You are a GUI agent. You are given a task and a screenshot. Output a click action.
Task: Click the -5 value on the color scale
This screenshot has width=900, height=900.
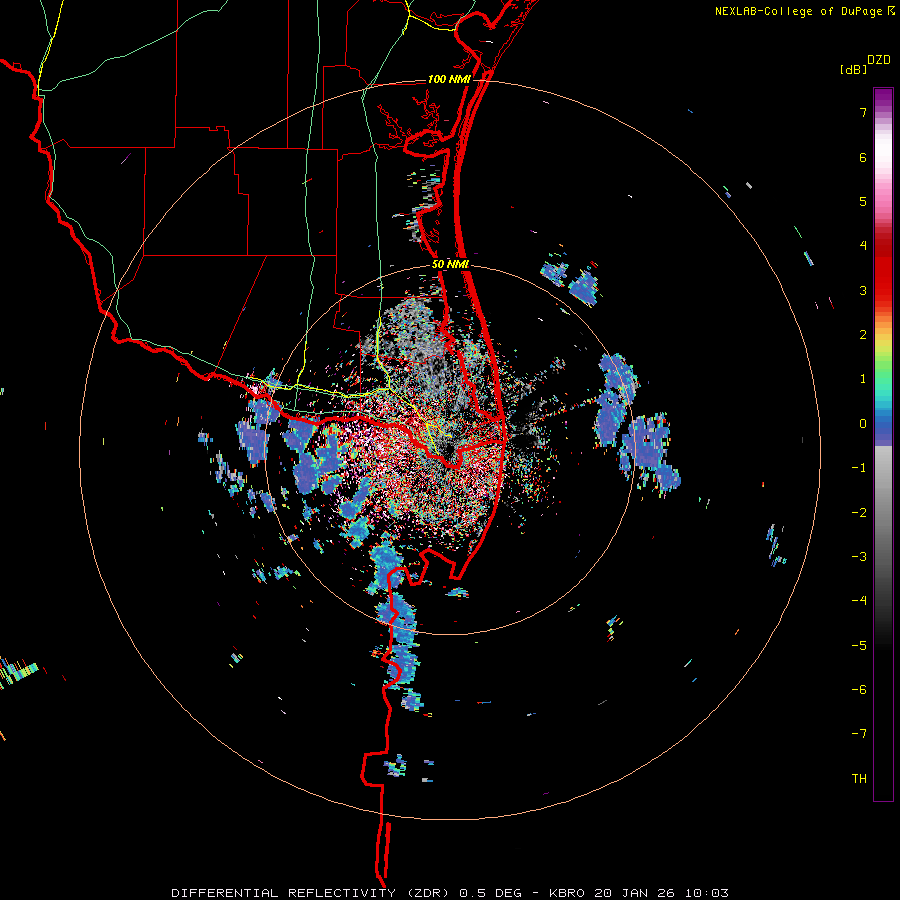point(859,646)
